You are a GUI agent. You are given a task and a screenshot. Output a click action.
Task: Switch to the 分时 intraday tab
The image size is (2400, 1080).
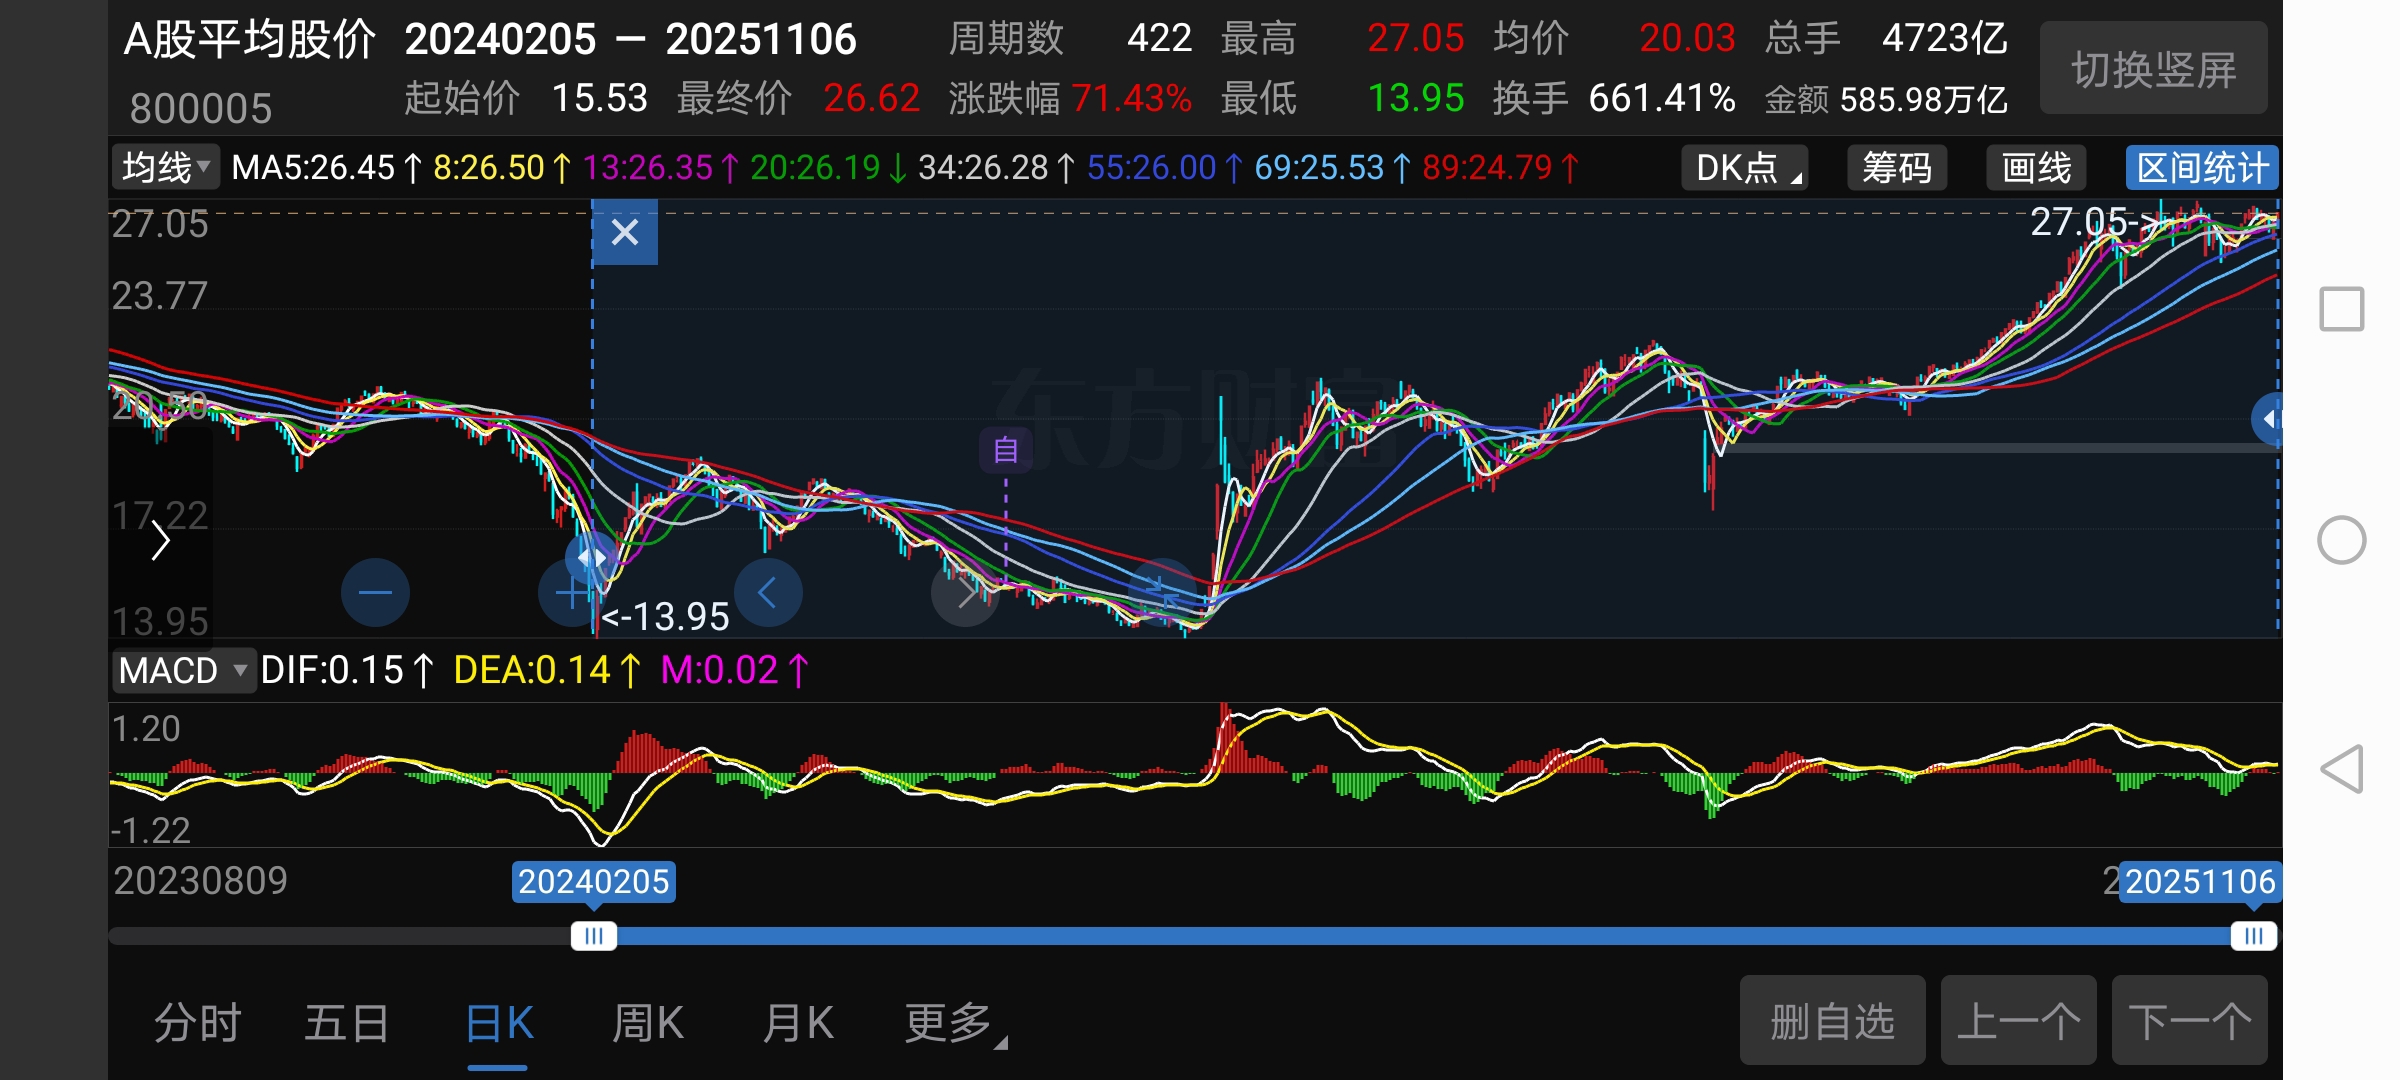[x=197, y=1023]
